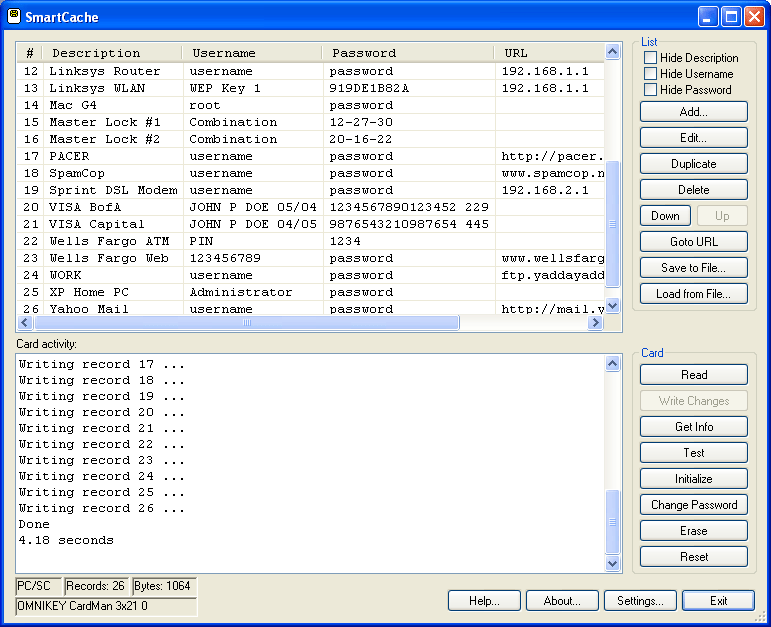Select the Master Lock #2 record
The width and height of the screenshot is (771, 627).
click(x=311, y=139)
